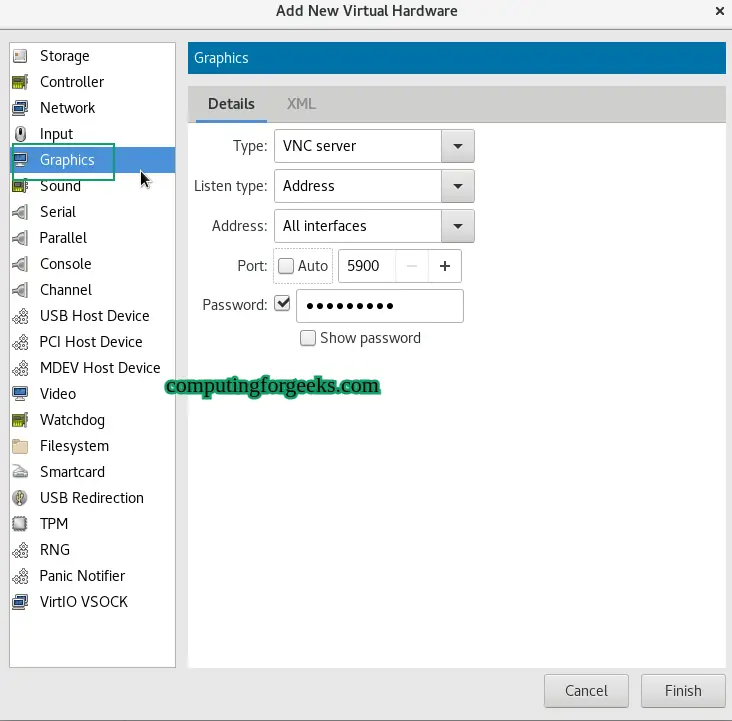Click the Listen type Address combo value
The height and width of the screenshot is (721, 732).
[x=358, y=186]
